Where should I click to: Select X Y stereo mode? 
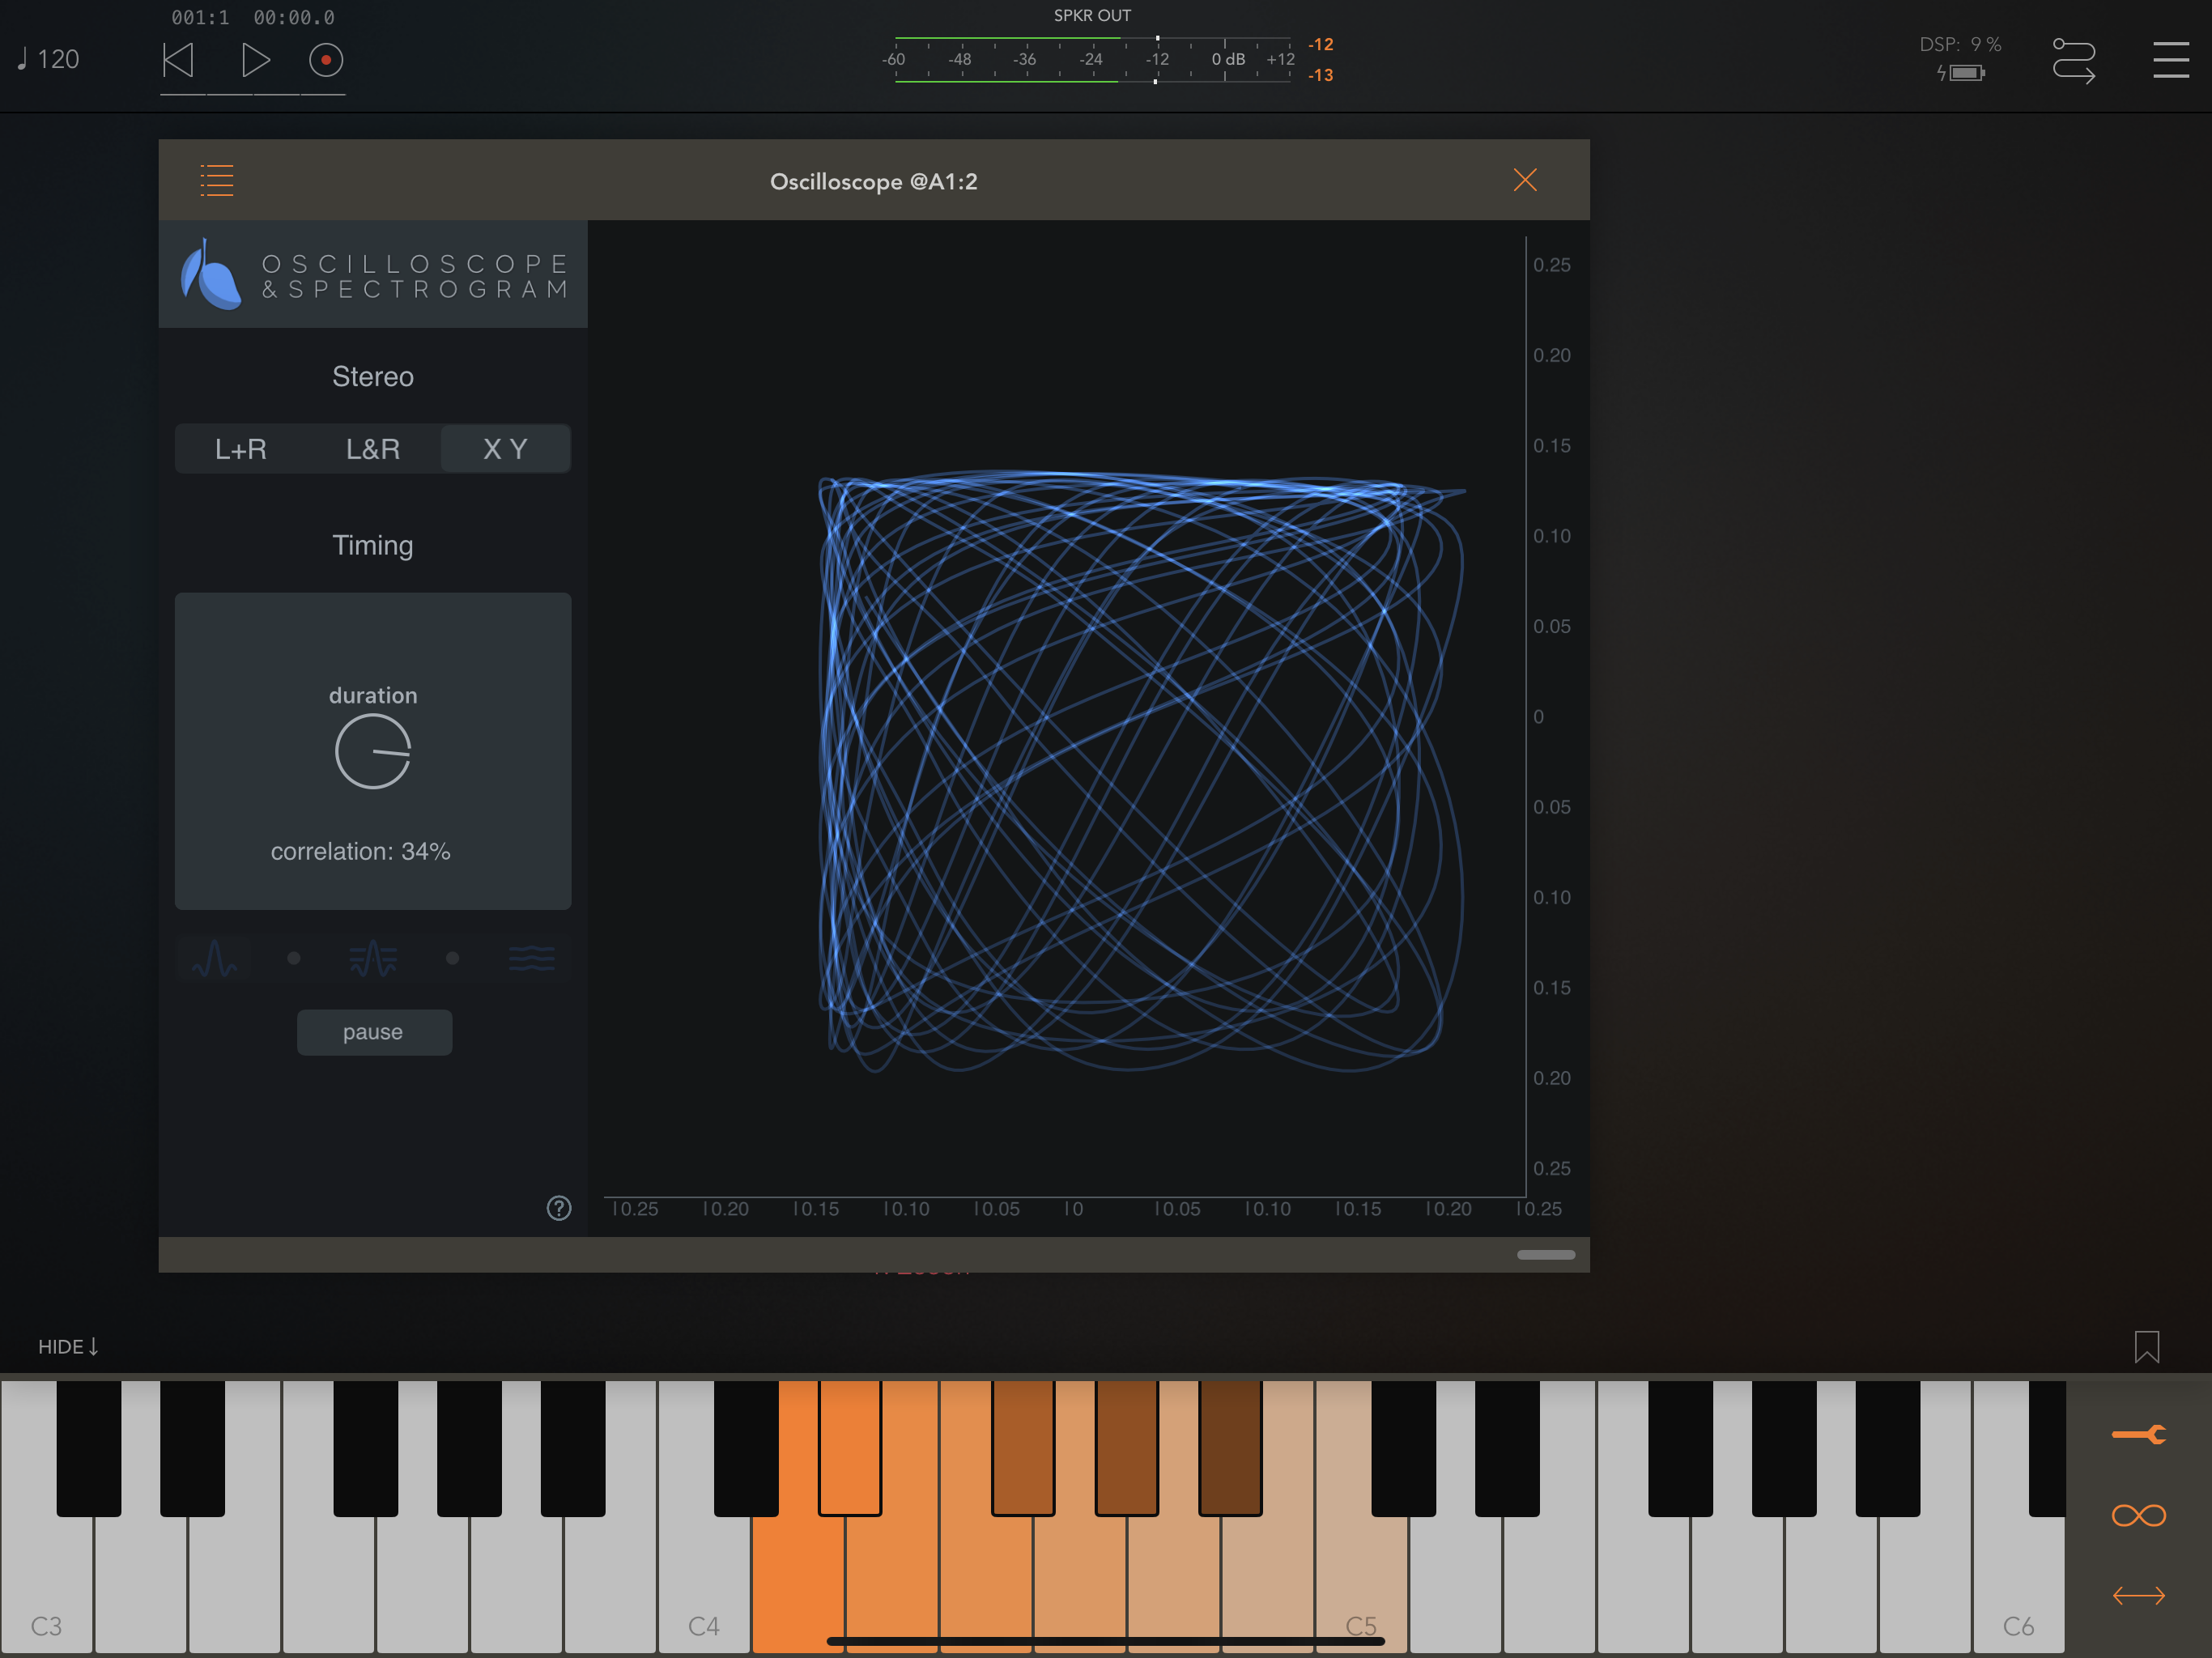(x=505, y=449)
